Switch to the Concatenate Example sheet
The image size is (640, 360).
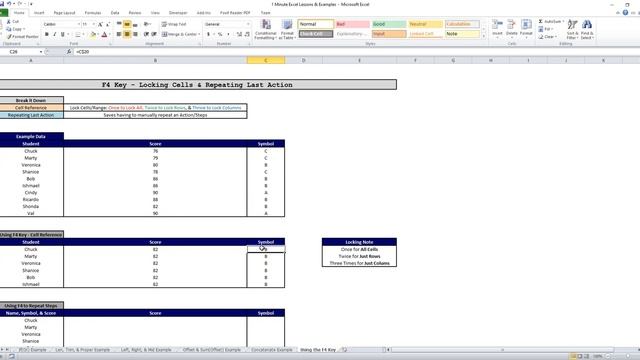click(x=271, y=350)
